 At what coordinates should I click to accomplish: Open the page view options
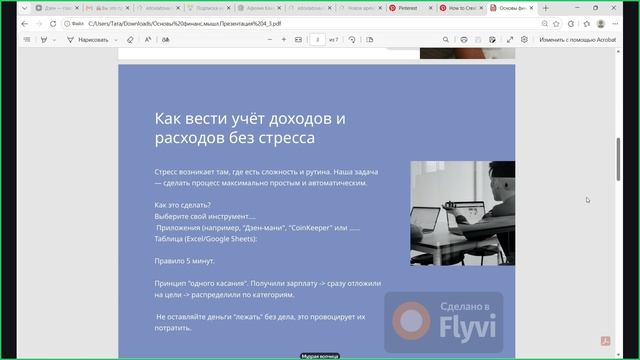[x=370, y=40]
